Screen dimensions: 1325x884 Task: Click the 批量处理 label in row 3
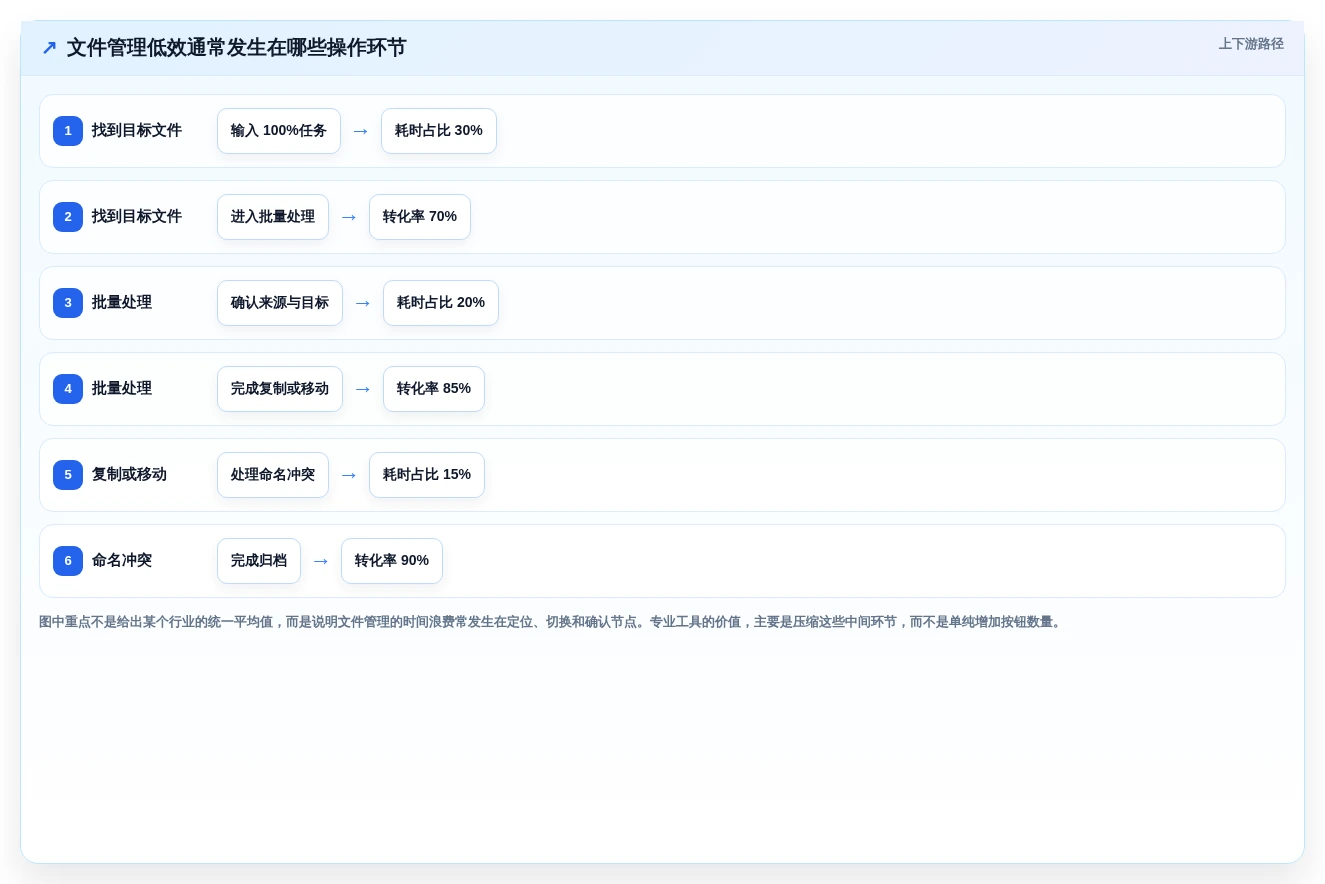coord(122,303)
